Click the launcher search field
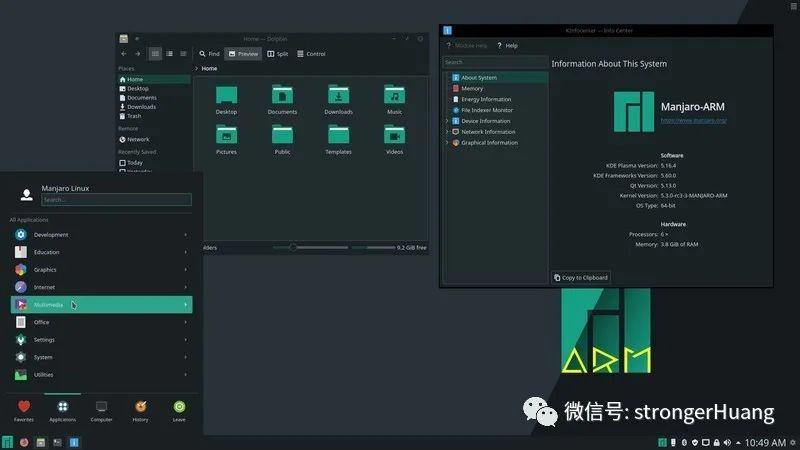Viewport: 800px width, 450px height. pyautogui.click(x=116, y=199)
